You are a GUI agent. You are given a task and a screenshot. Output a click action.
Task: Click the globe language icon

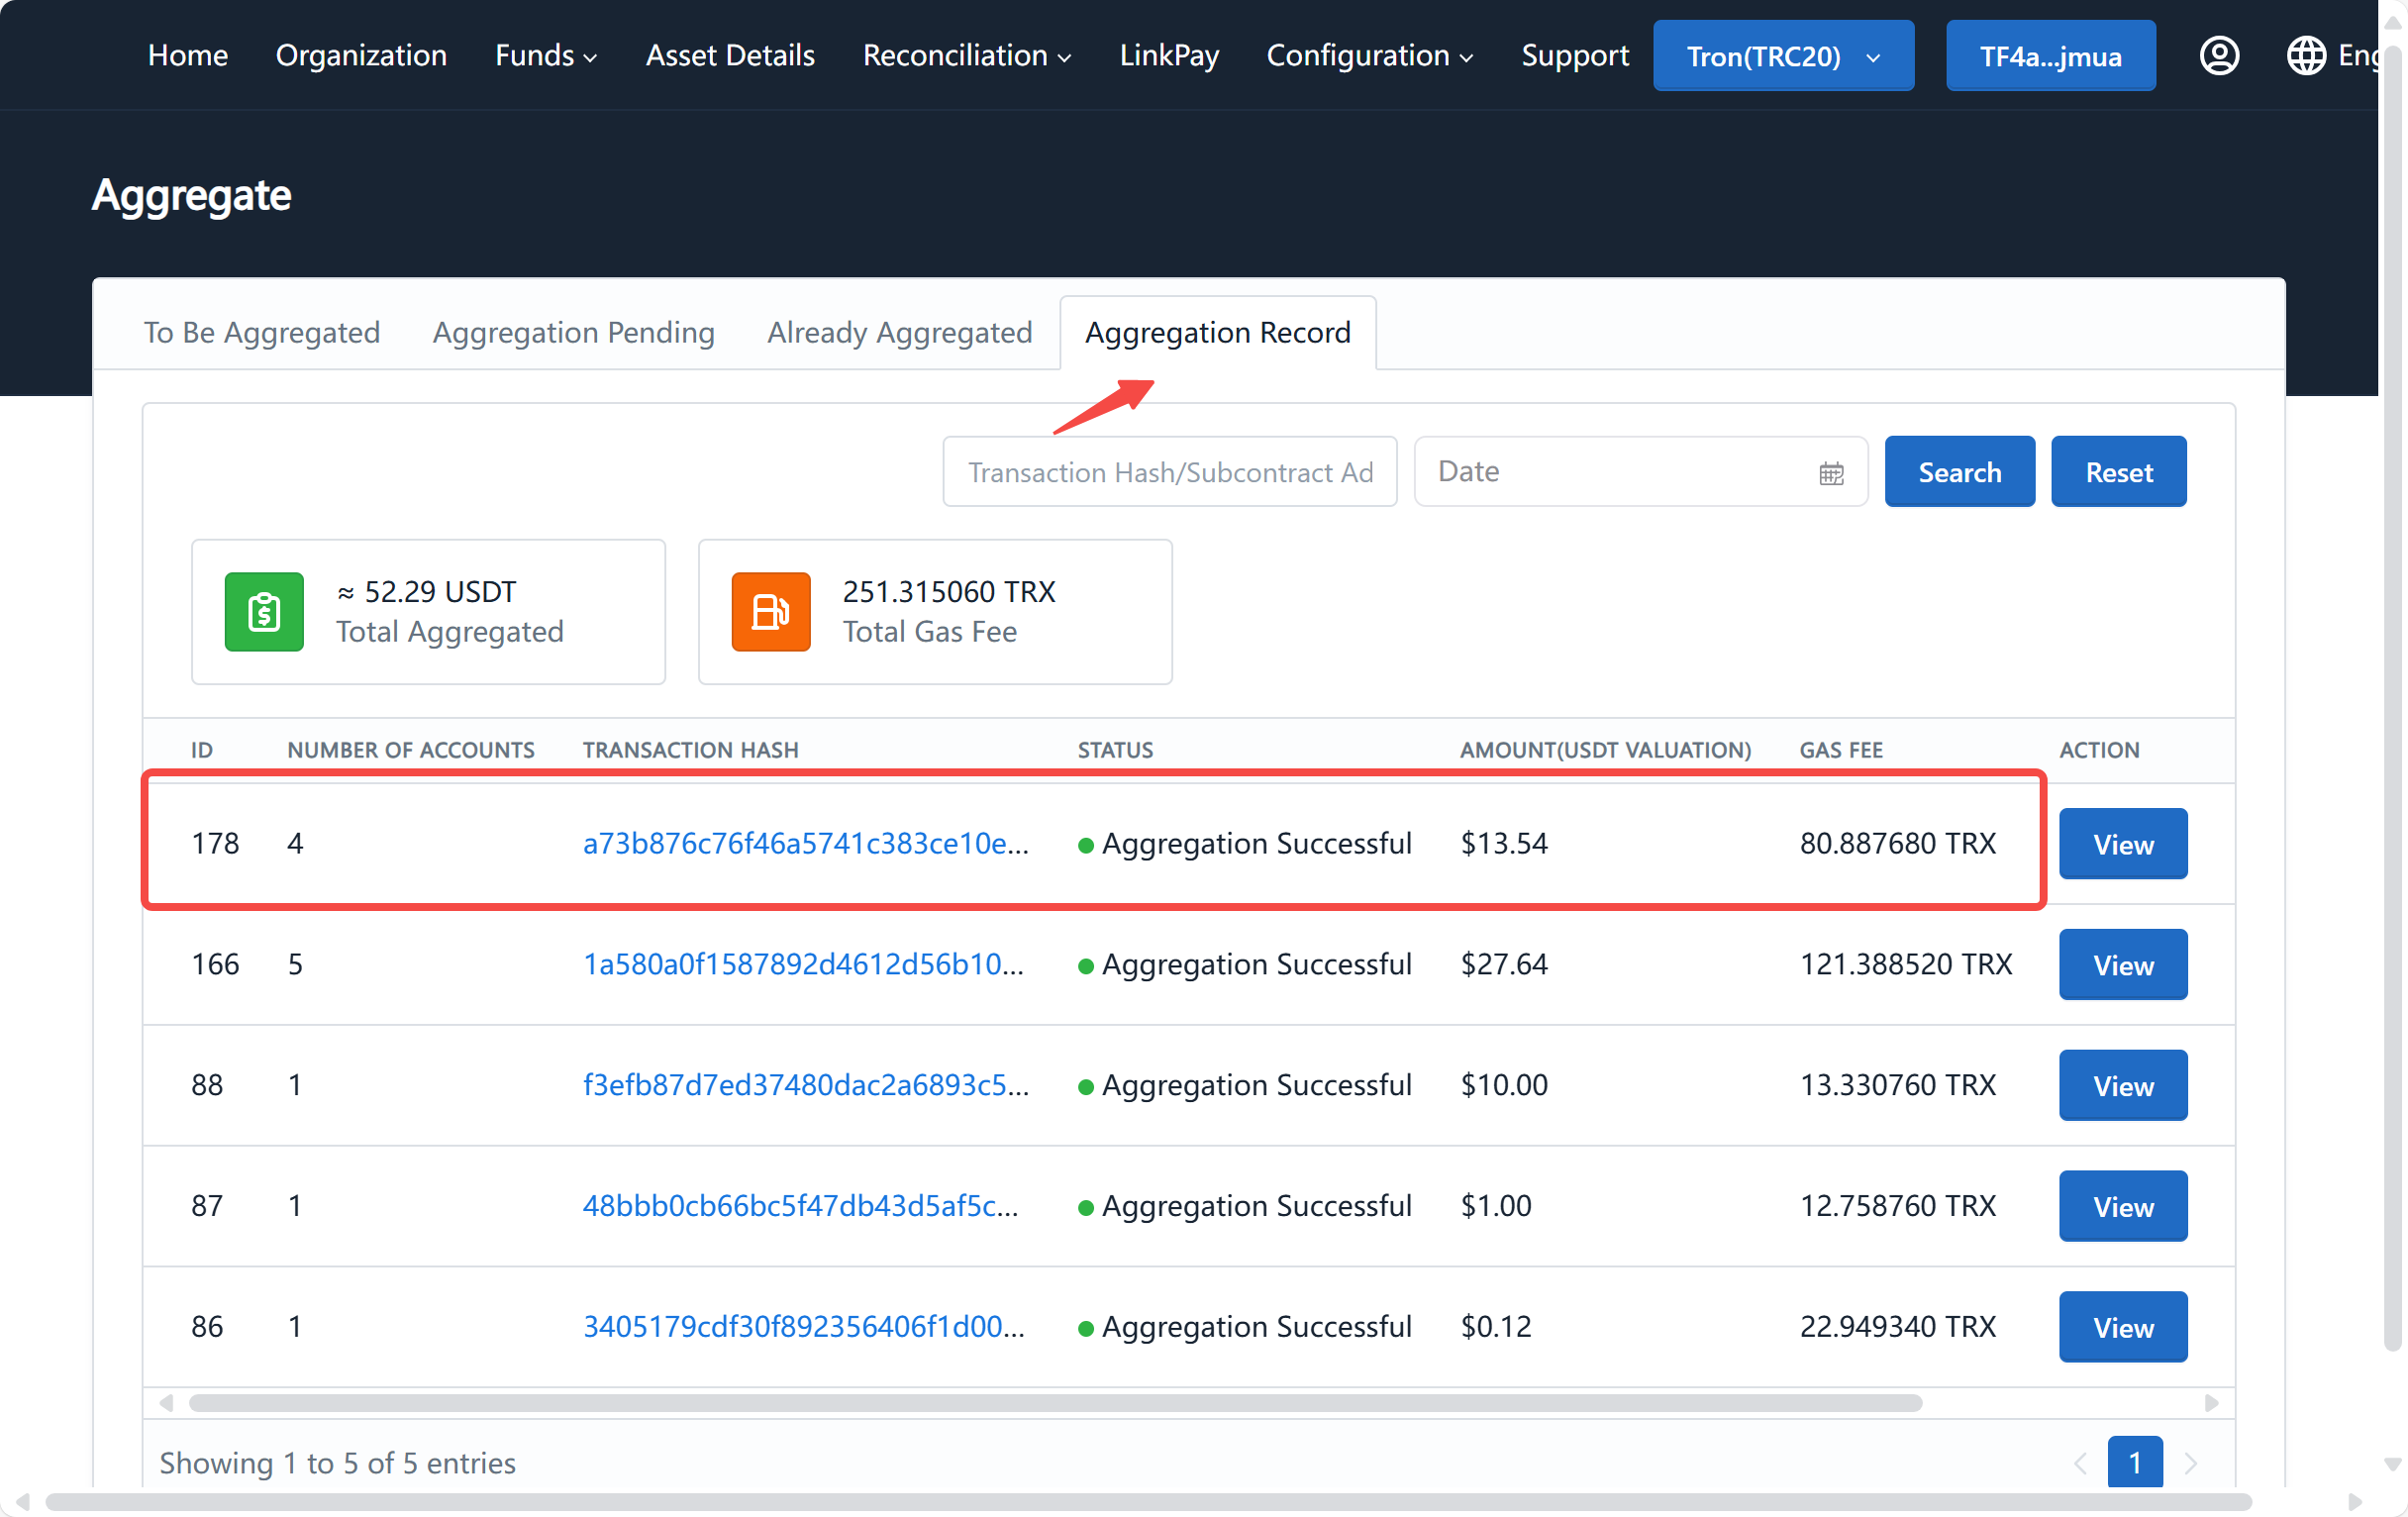[x=2305, y=55]
